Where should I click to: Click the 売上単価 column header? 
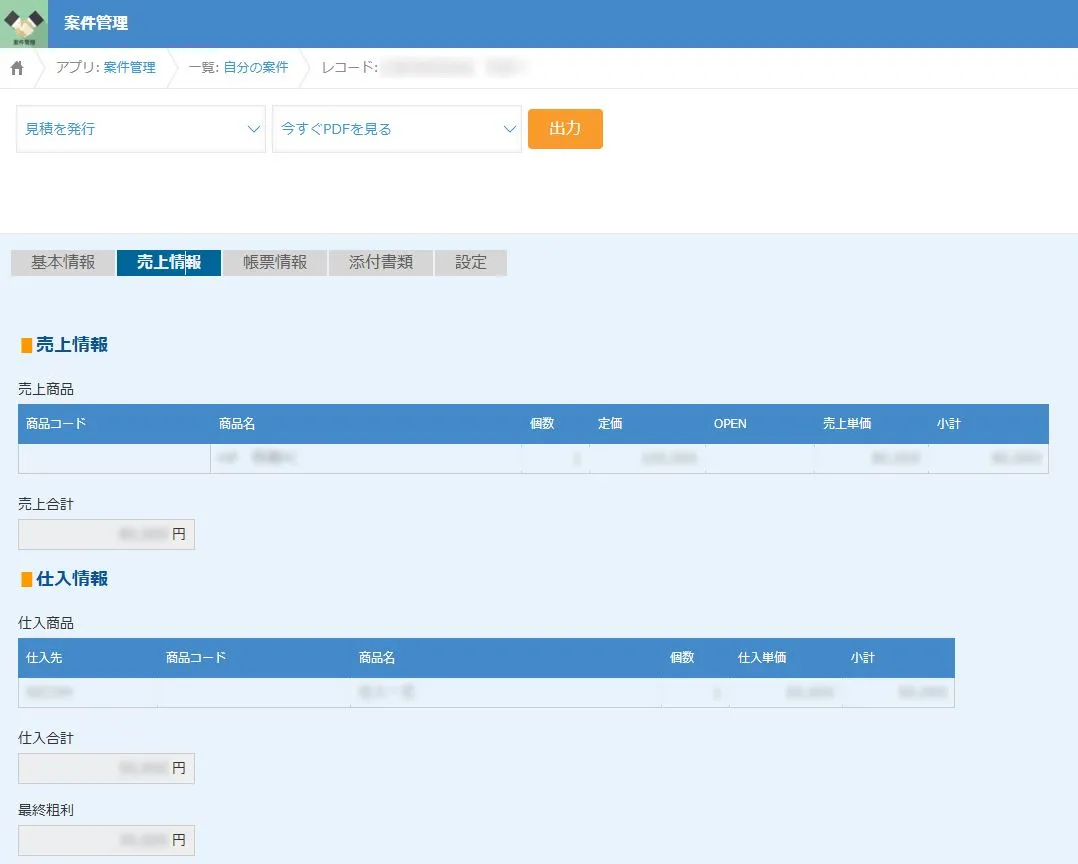tap(846, 424)
